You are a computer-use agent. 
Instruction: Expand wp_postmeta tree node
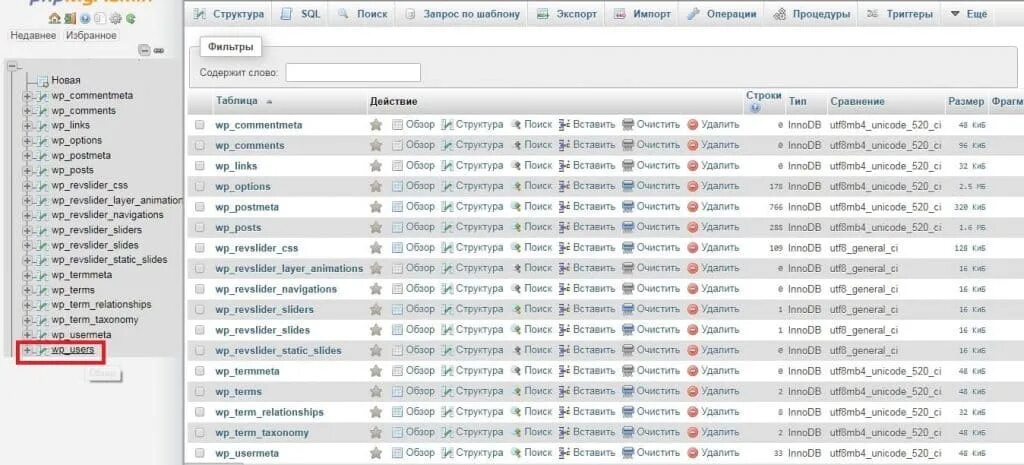click(27, 155)
